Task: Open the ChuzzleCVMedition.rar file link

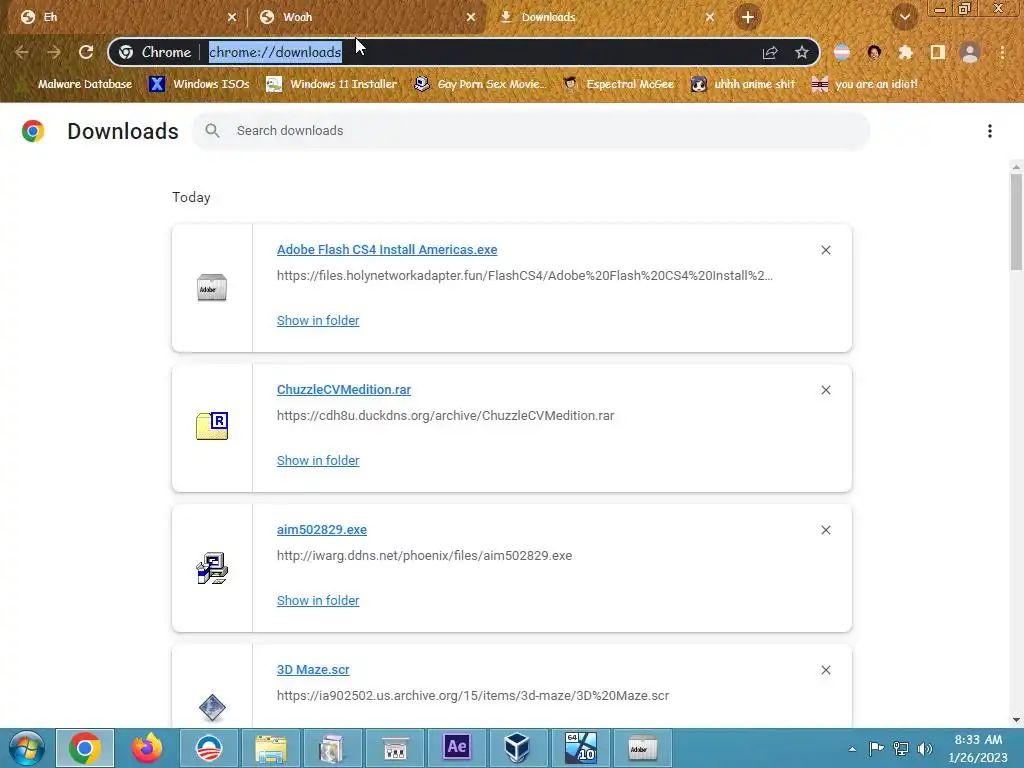Action: [344, 389]
